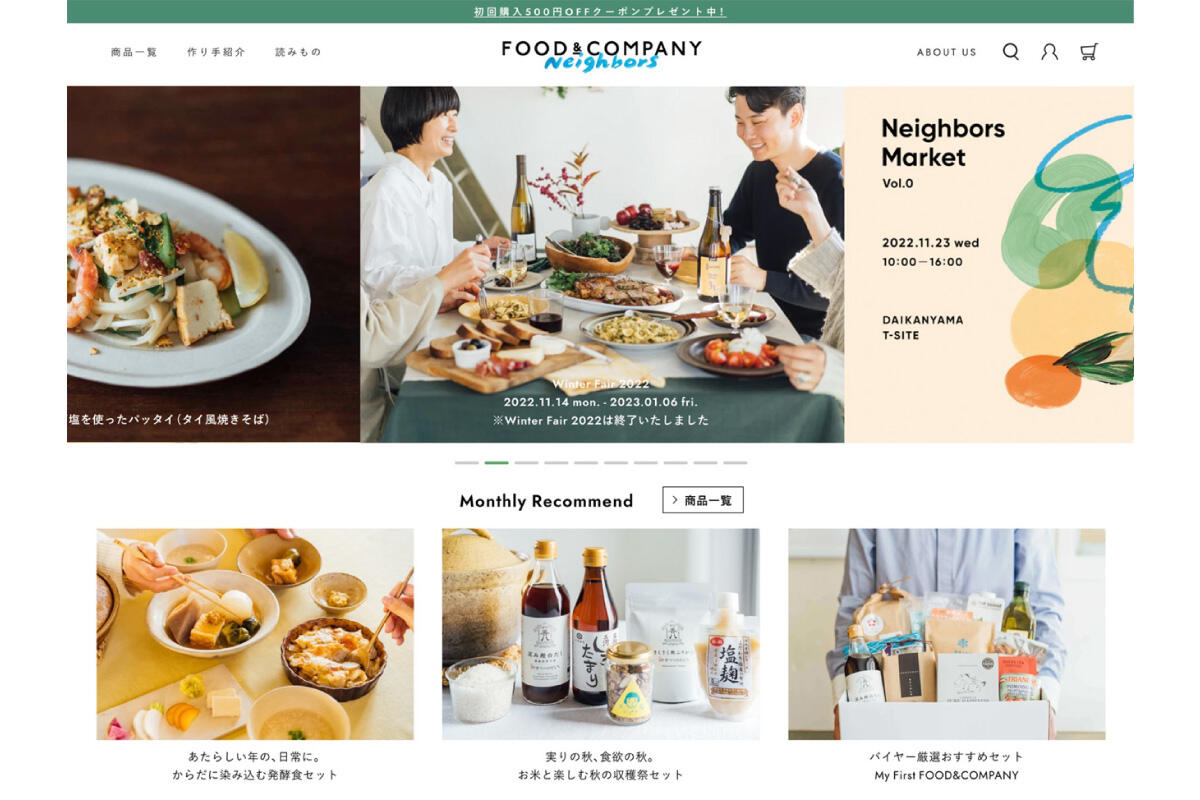Open the 発酵食セット product image
Viewport: 1200px width, 800px height.
255,634
